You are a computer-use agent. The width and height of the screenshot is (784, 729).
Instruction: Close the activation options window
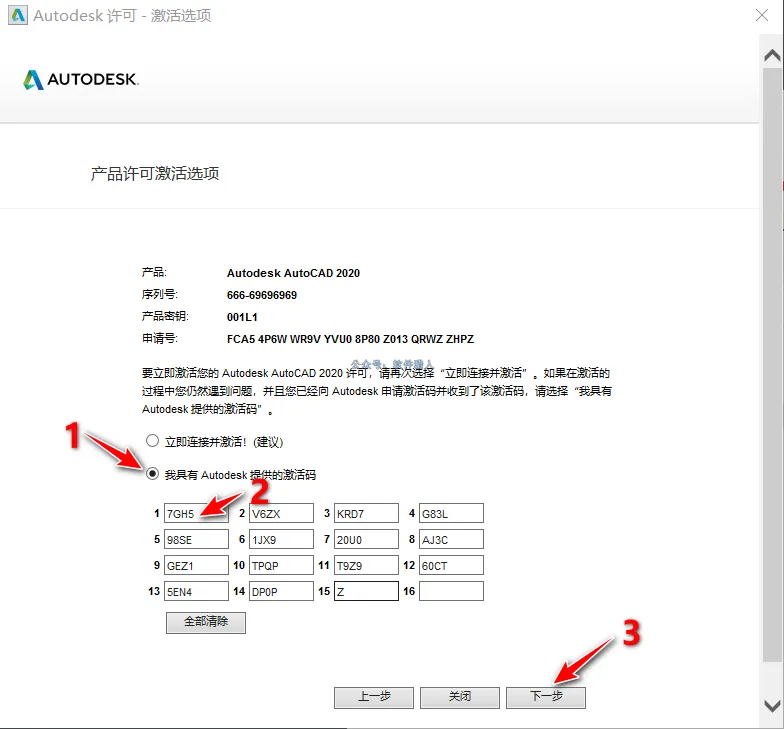tap(762, 15)
